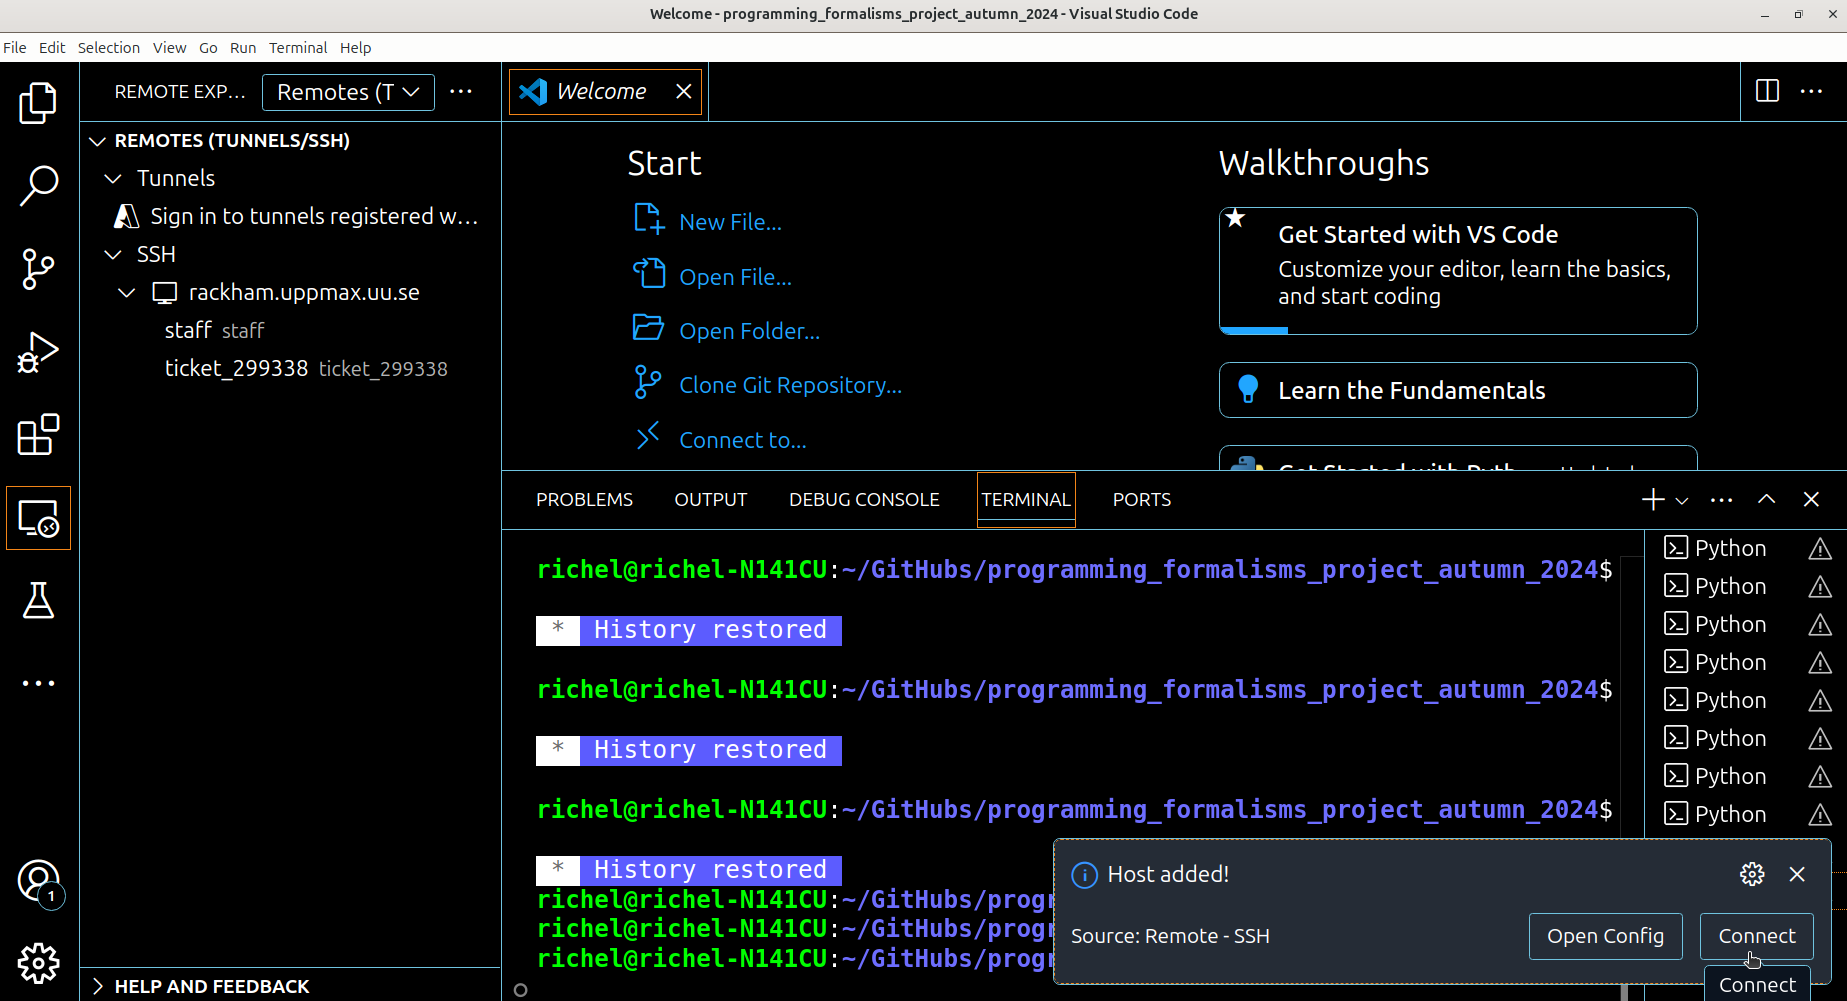
Task: Collapse the REMOTES (TUNNELS/SSH) section
Action: tap(97, 141)
